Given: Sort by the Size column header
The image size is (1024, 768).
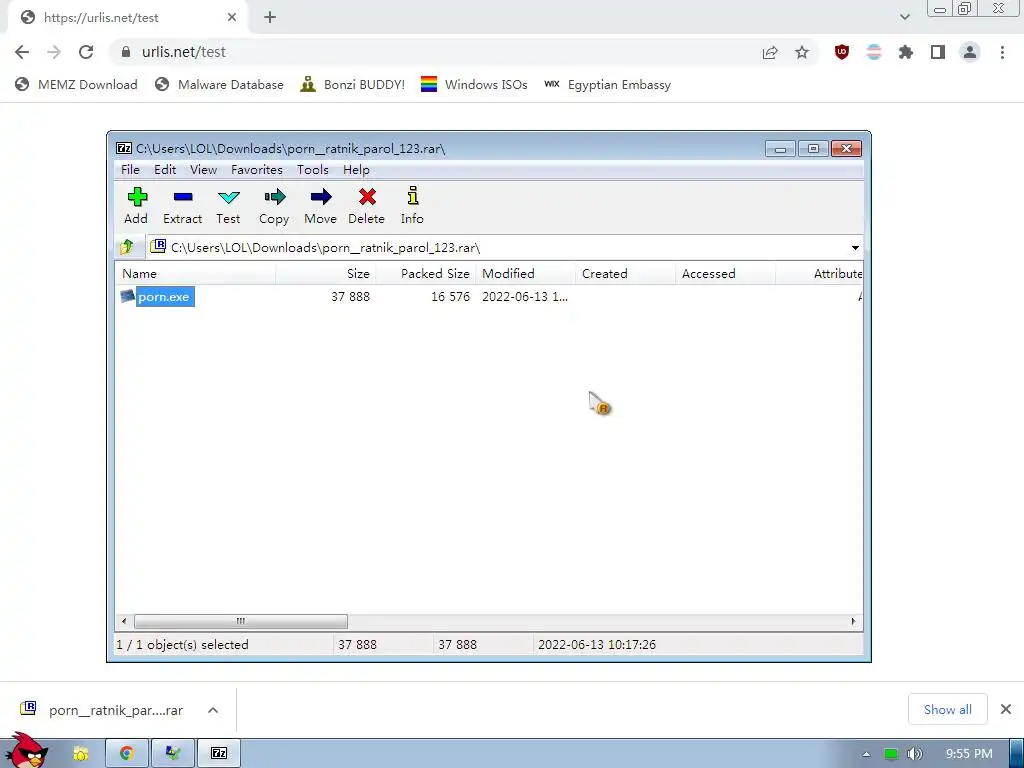Looking at the screenshot, I should tap(326, 274).
